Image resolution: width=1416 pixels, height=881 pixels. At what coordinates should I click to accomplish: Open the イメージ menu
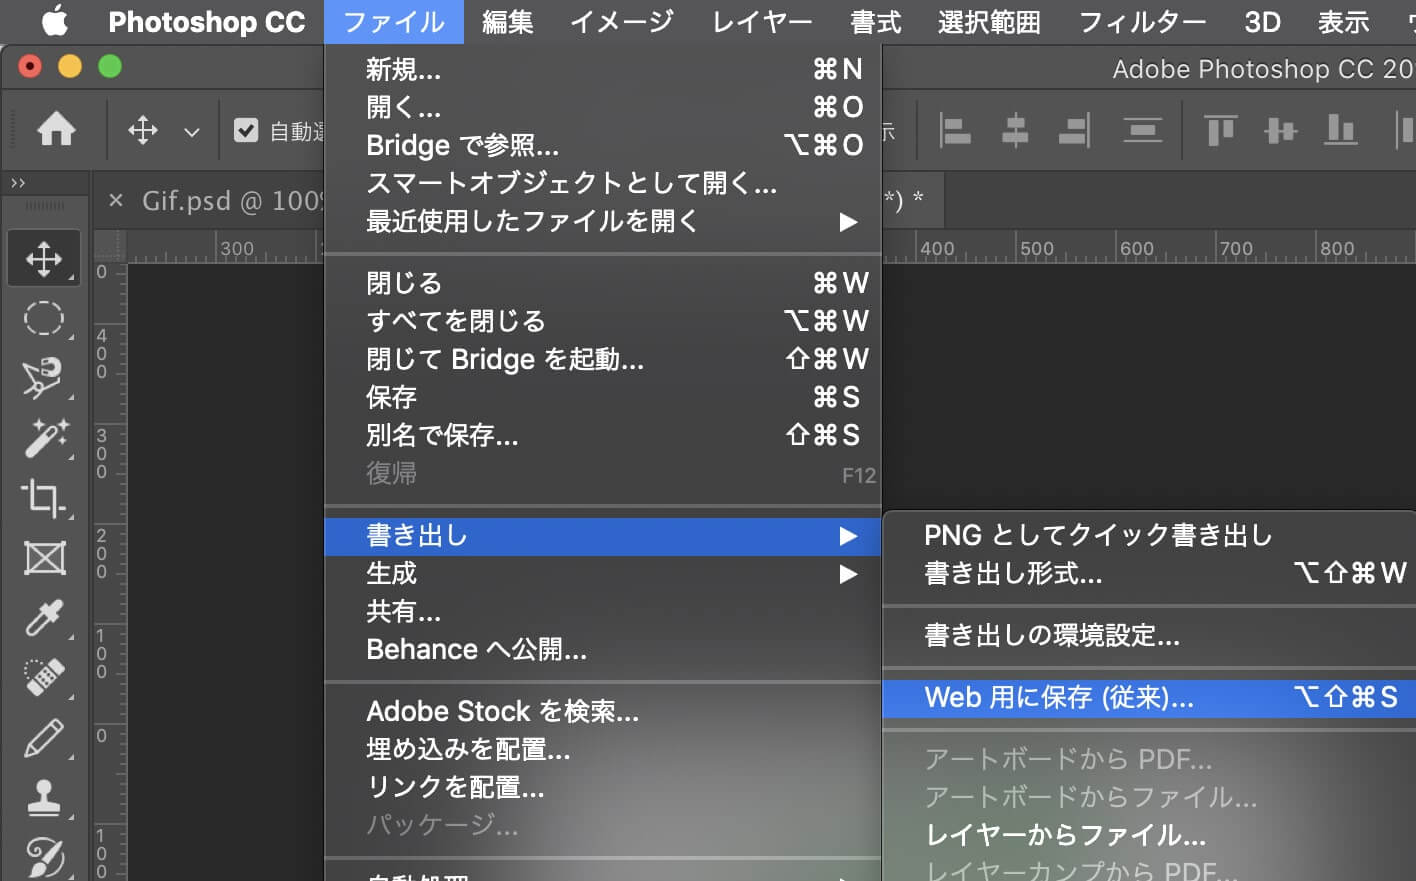622,21
